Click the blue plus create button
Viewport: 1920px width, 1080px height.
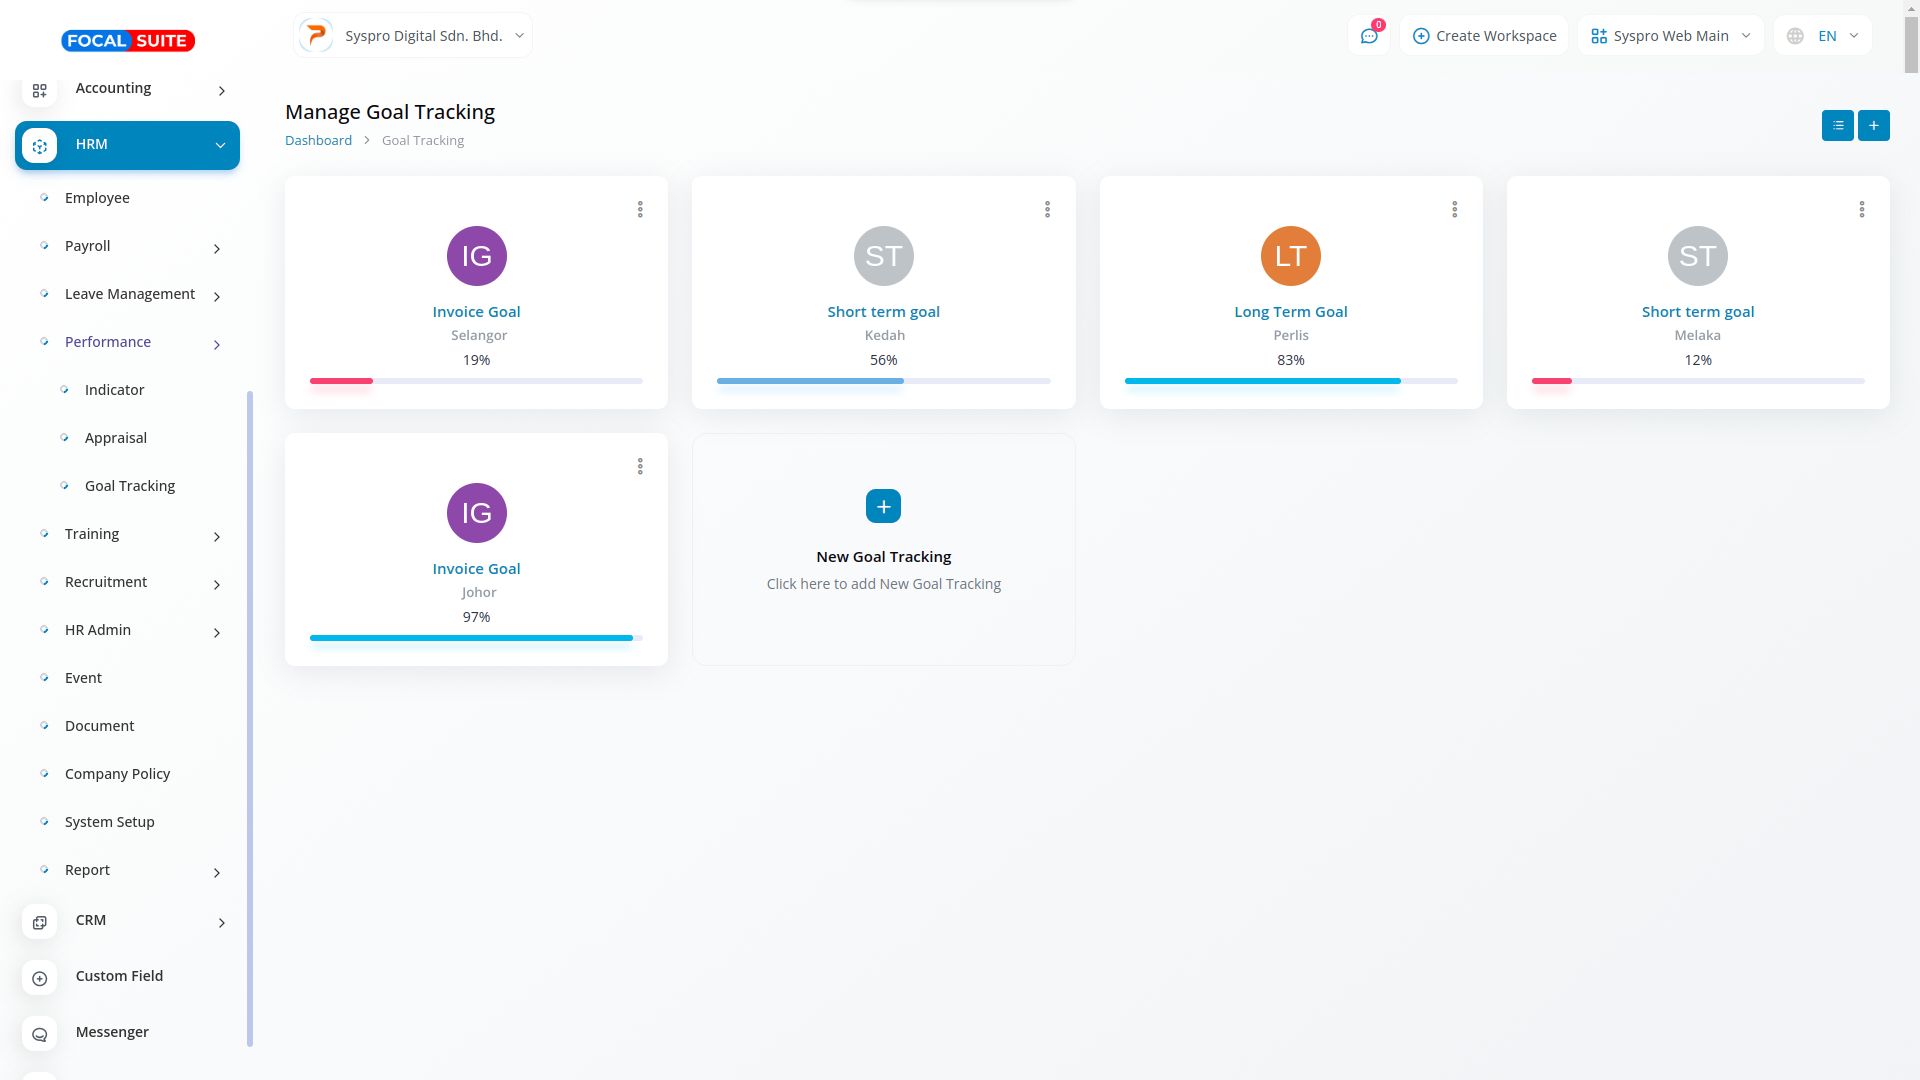coord(1873,125)
